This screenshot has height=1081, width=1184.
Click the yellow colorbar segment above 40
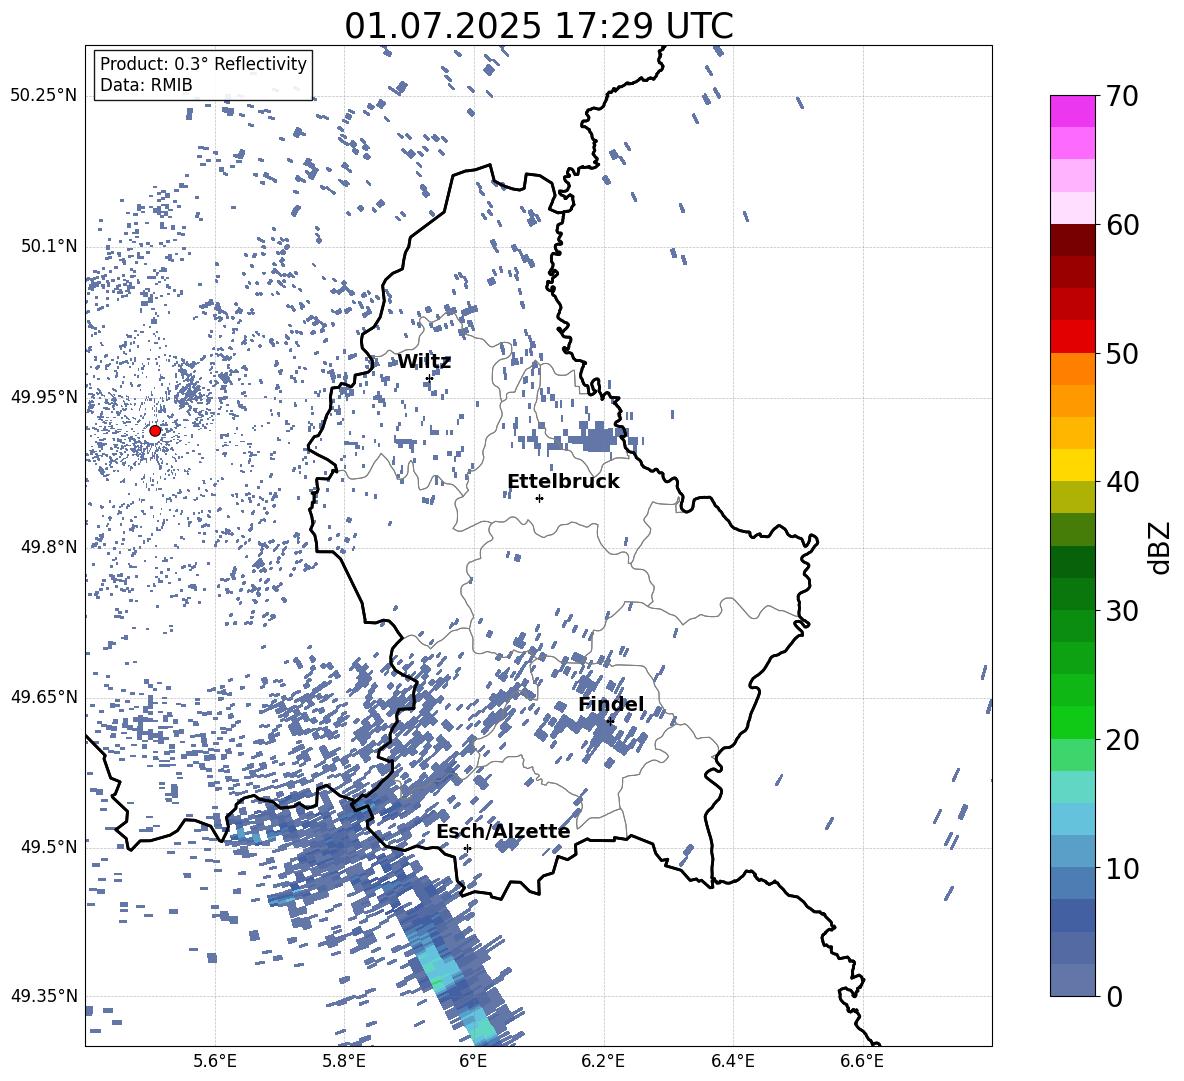(x=1073, y=465)
